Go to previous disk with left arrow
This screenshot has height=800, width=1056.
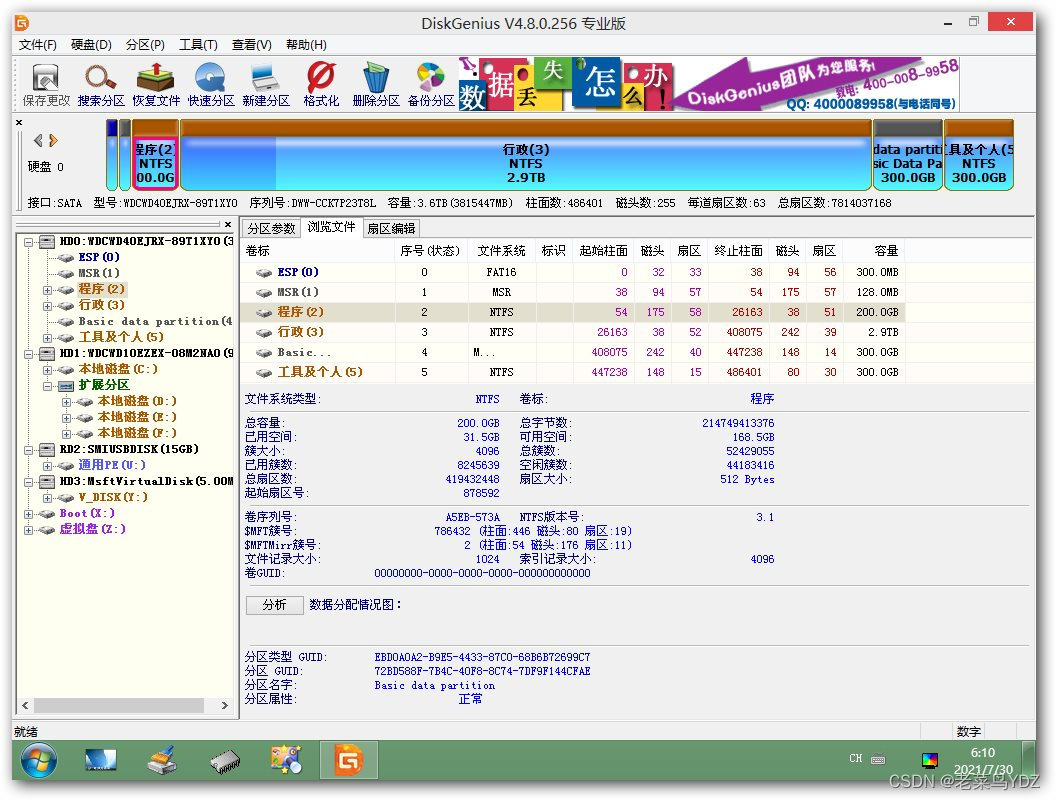38,140
